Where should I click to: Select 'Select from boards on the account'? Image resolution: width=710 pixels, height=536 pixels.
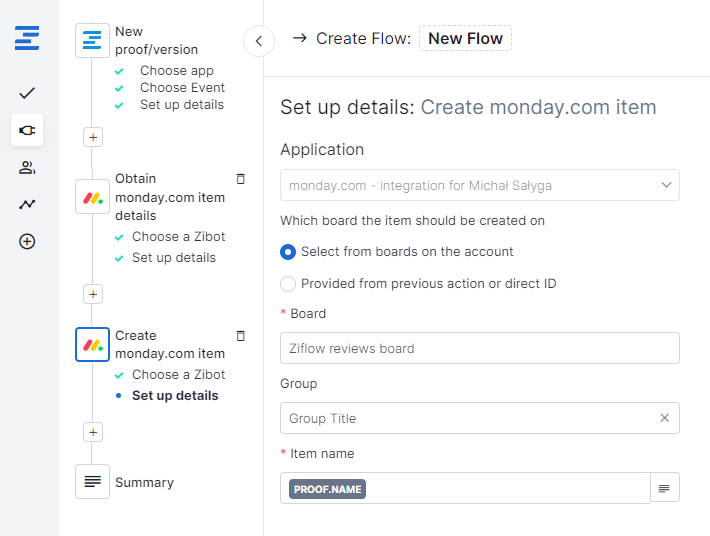pos(288,252)
